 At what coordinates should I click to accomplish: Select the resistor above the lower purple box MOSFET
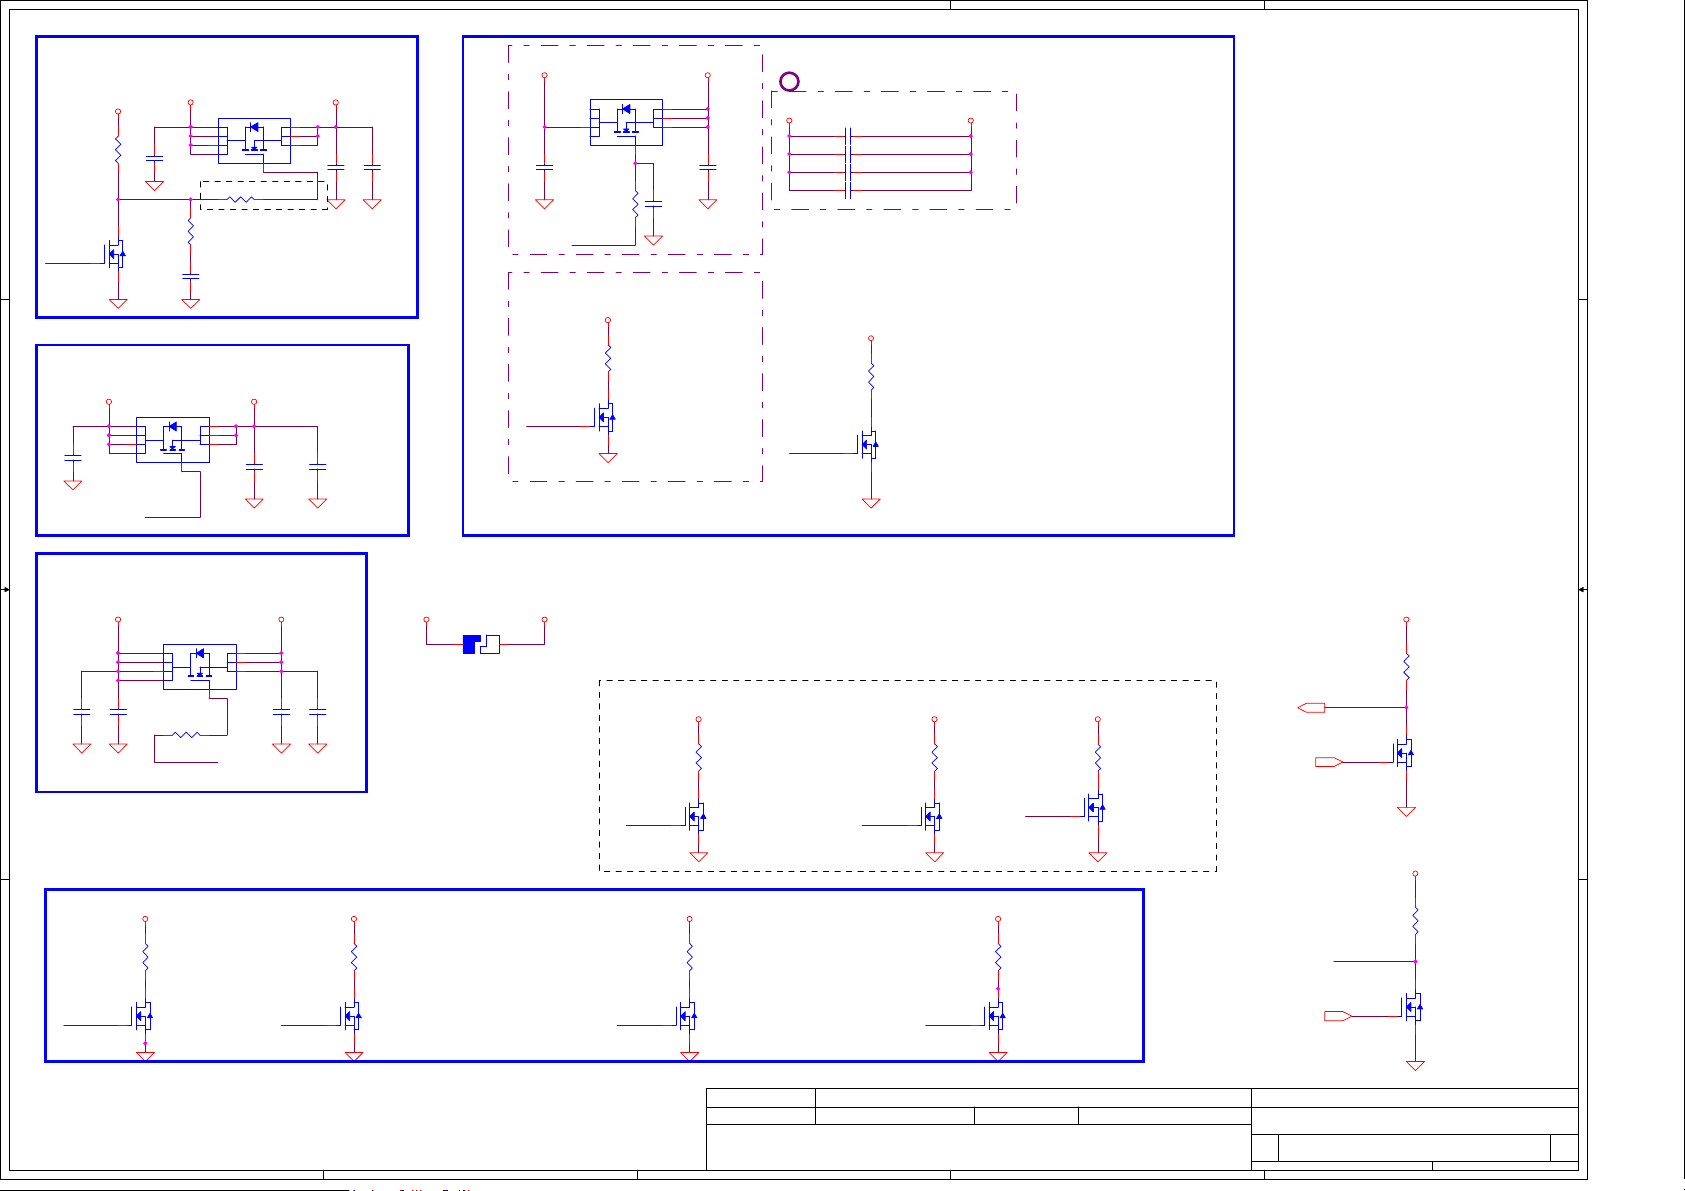click(x=608, y=357)
